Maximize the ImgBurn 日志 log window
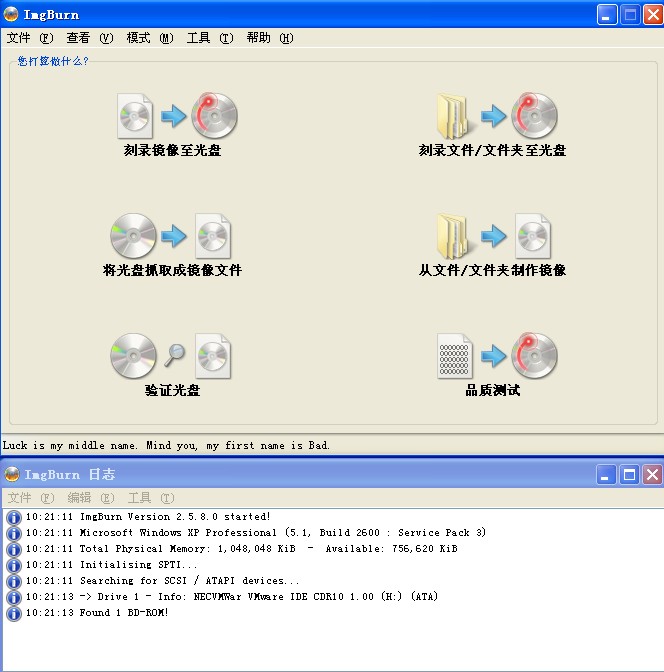The width and height of the screenshot is (664, 672). coord(629,475)
